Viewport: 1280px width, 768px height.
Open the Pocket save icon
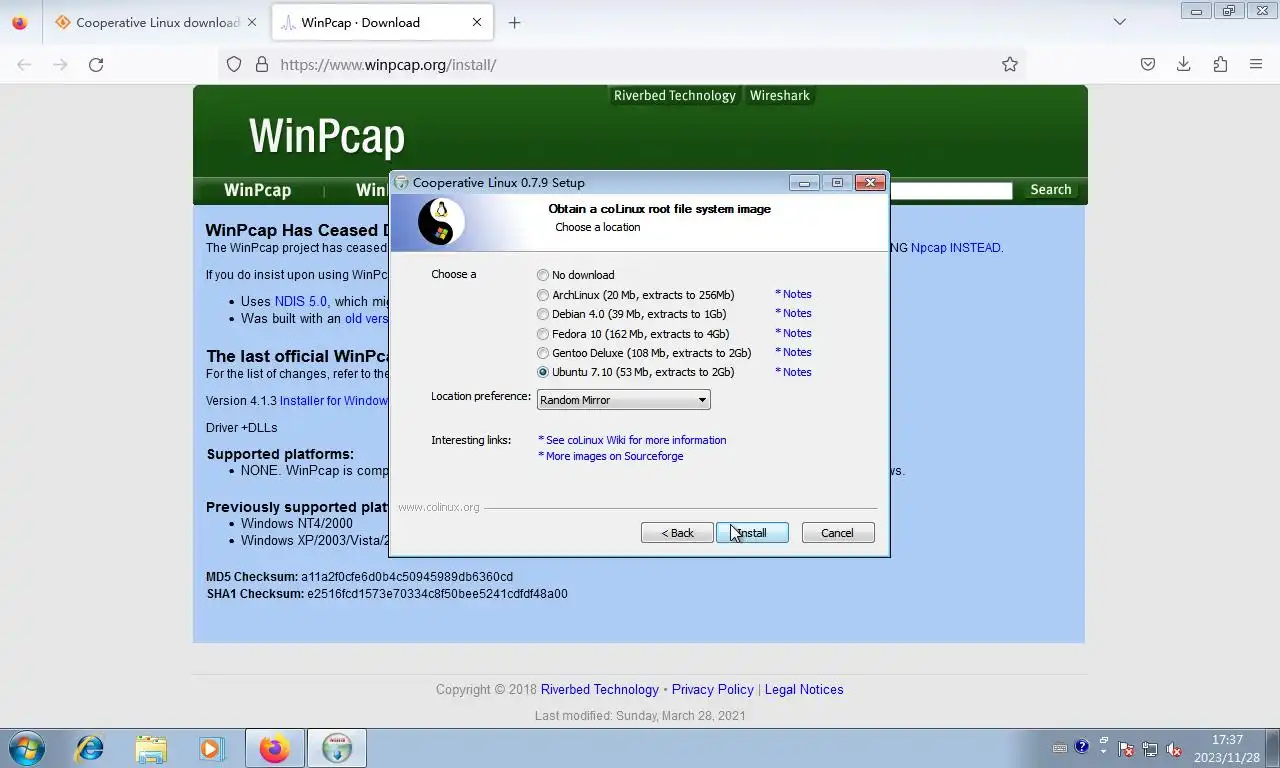click(x=1148, y=64)
